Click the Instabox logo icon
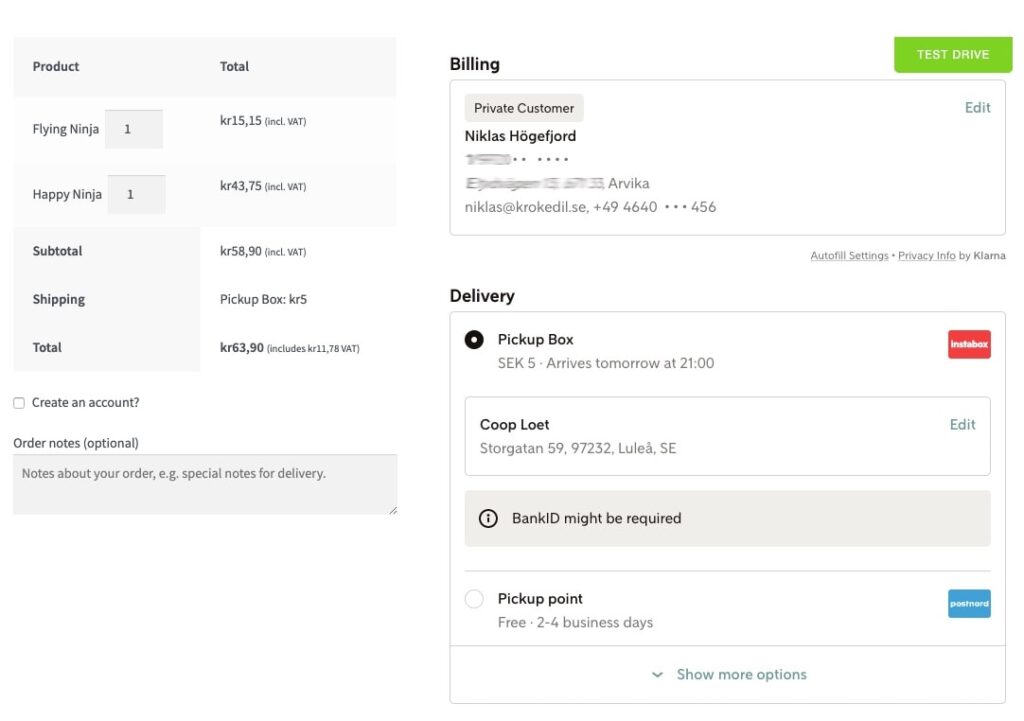This screenshot has height=721, width=1024. coord(969,344)
